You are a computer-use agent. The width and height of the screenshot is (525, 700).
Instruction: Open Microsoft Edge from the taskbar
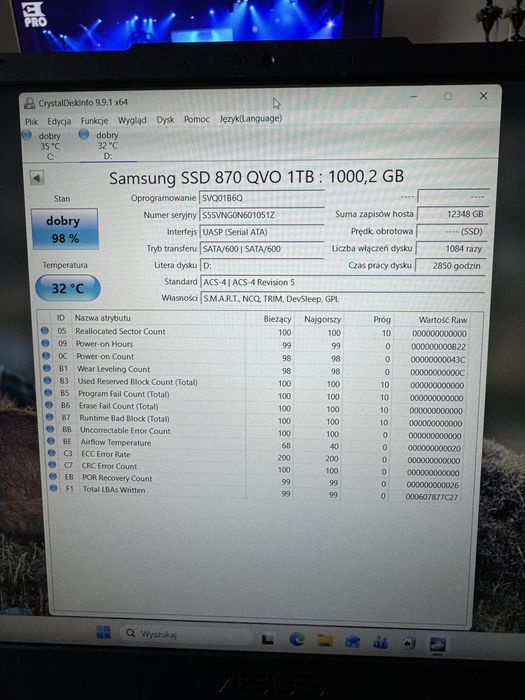296,640
